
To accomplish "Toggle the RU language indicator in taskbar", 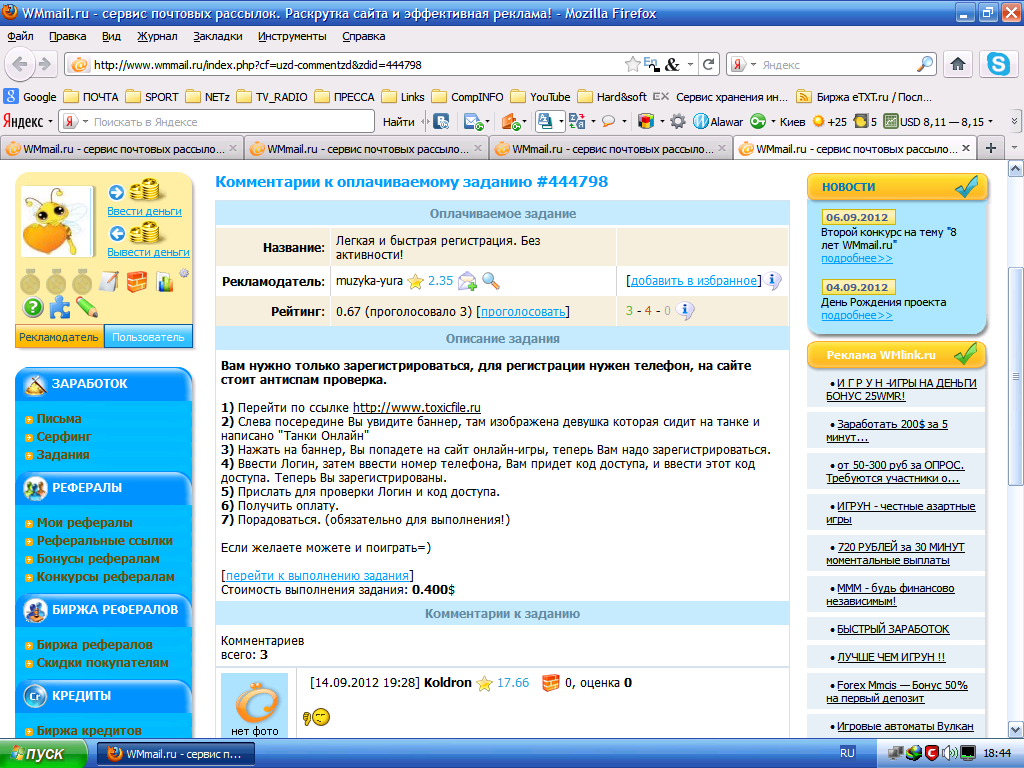I will pyautogui.click(x=847, y=753).
